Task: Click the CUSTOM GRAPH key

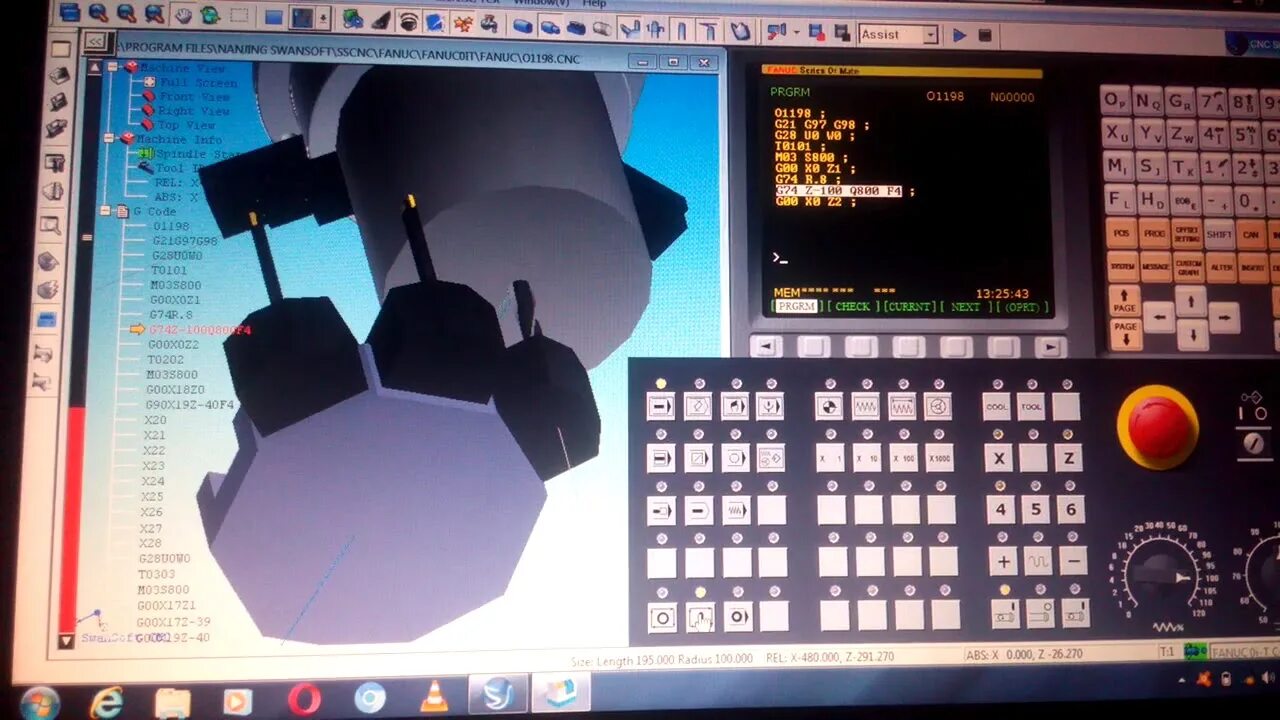Action: click(1188, 267)
